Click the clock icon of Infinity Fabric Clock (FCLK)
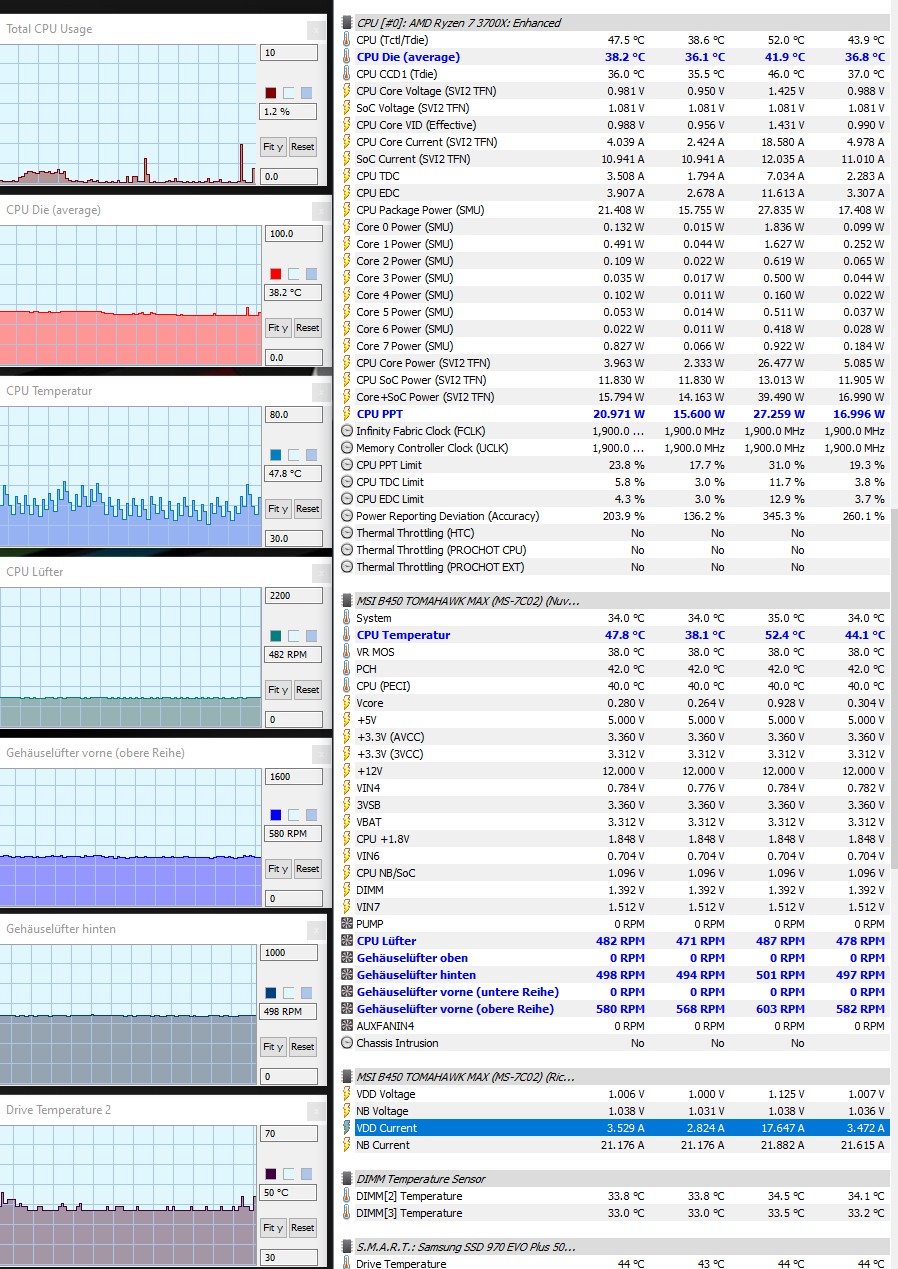The image size is (898, 1269). (x=347, y=431)
